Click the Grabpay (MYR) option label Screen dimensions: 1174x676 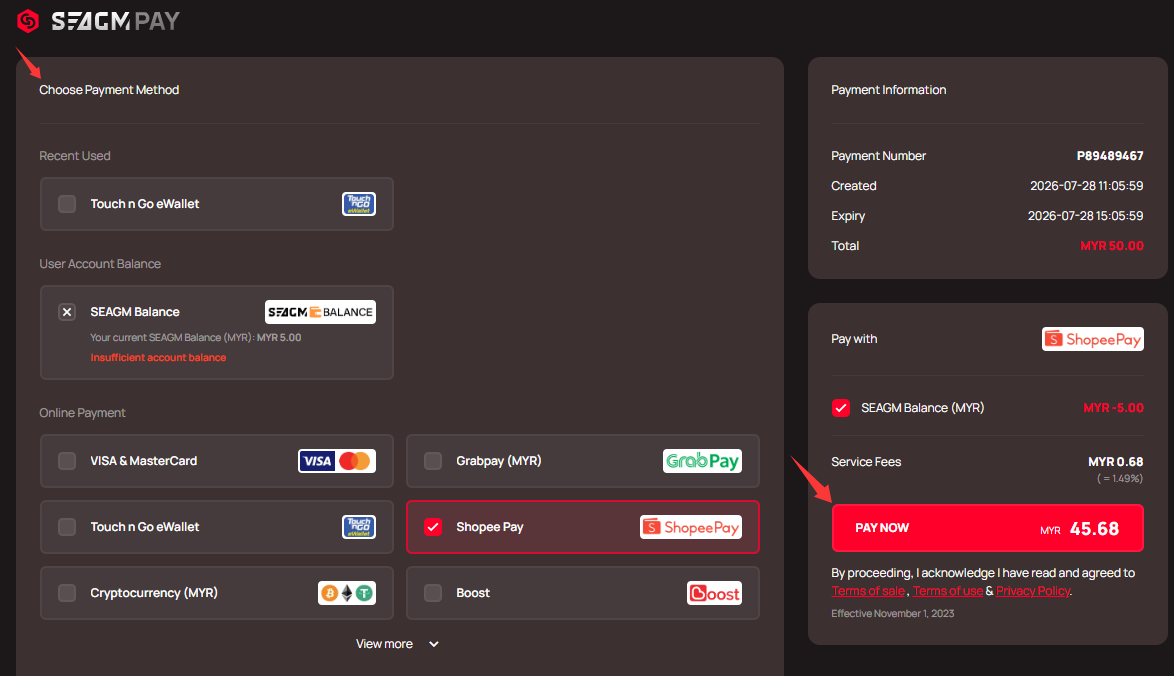point(499,461)
